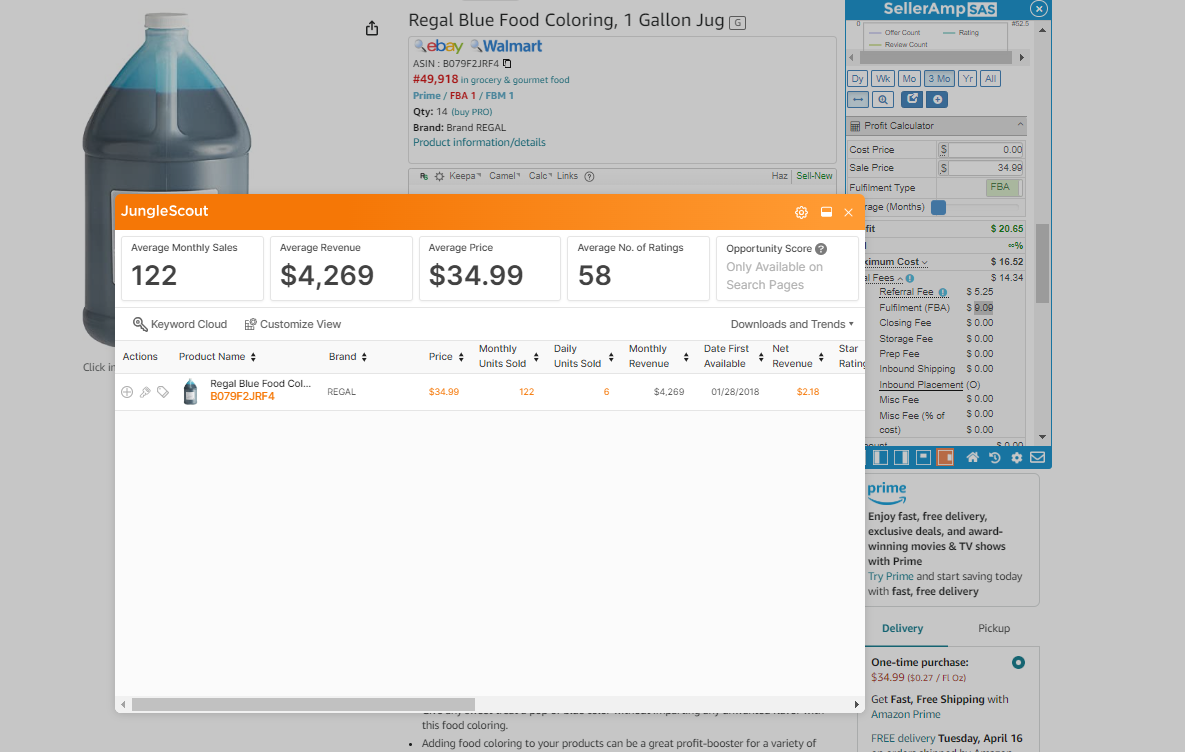Search product on Walmart
1185x752 pixels.
(x=506, y=46)
